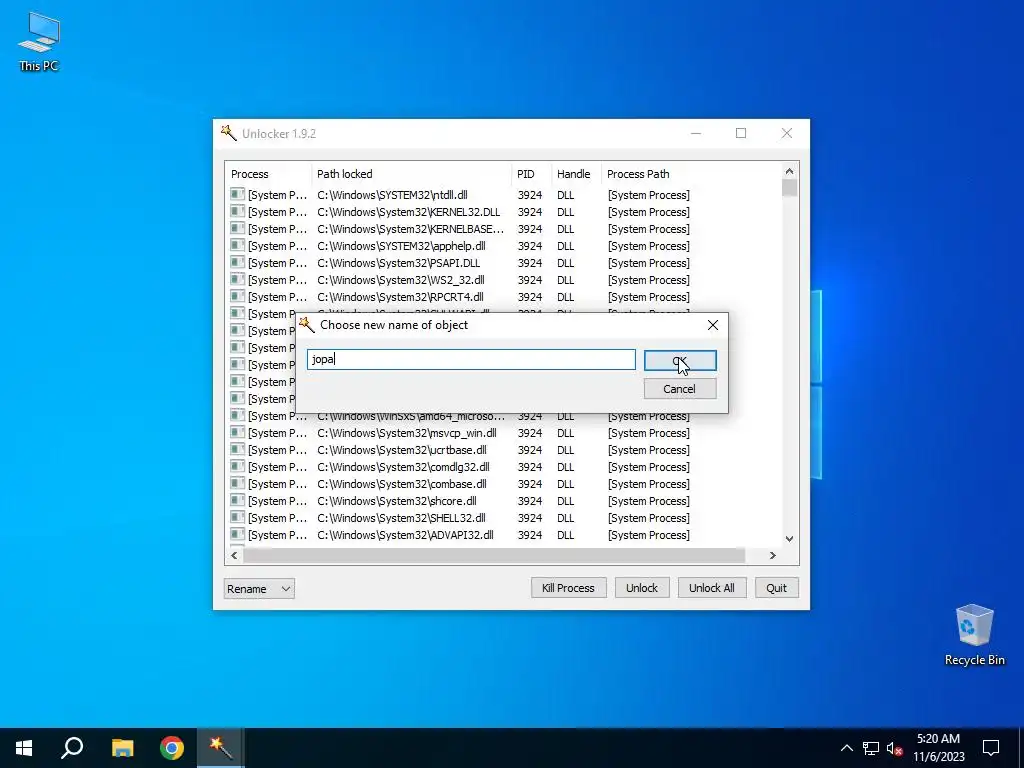
Task: Show hidden system tray icons
Action: click(846, 748)
